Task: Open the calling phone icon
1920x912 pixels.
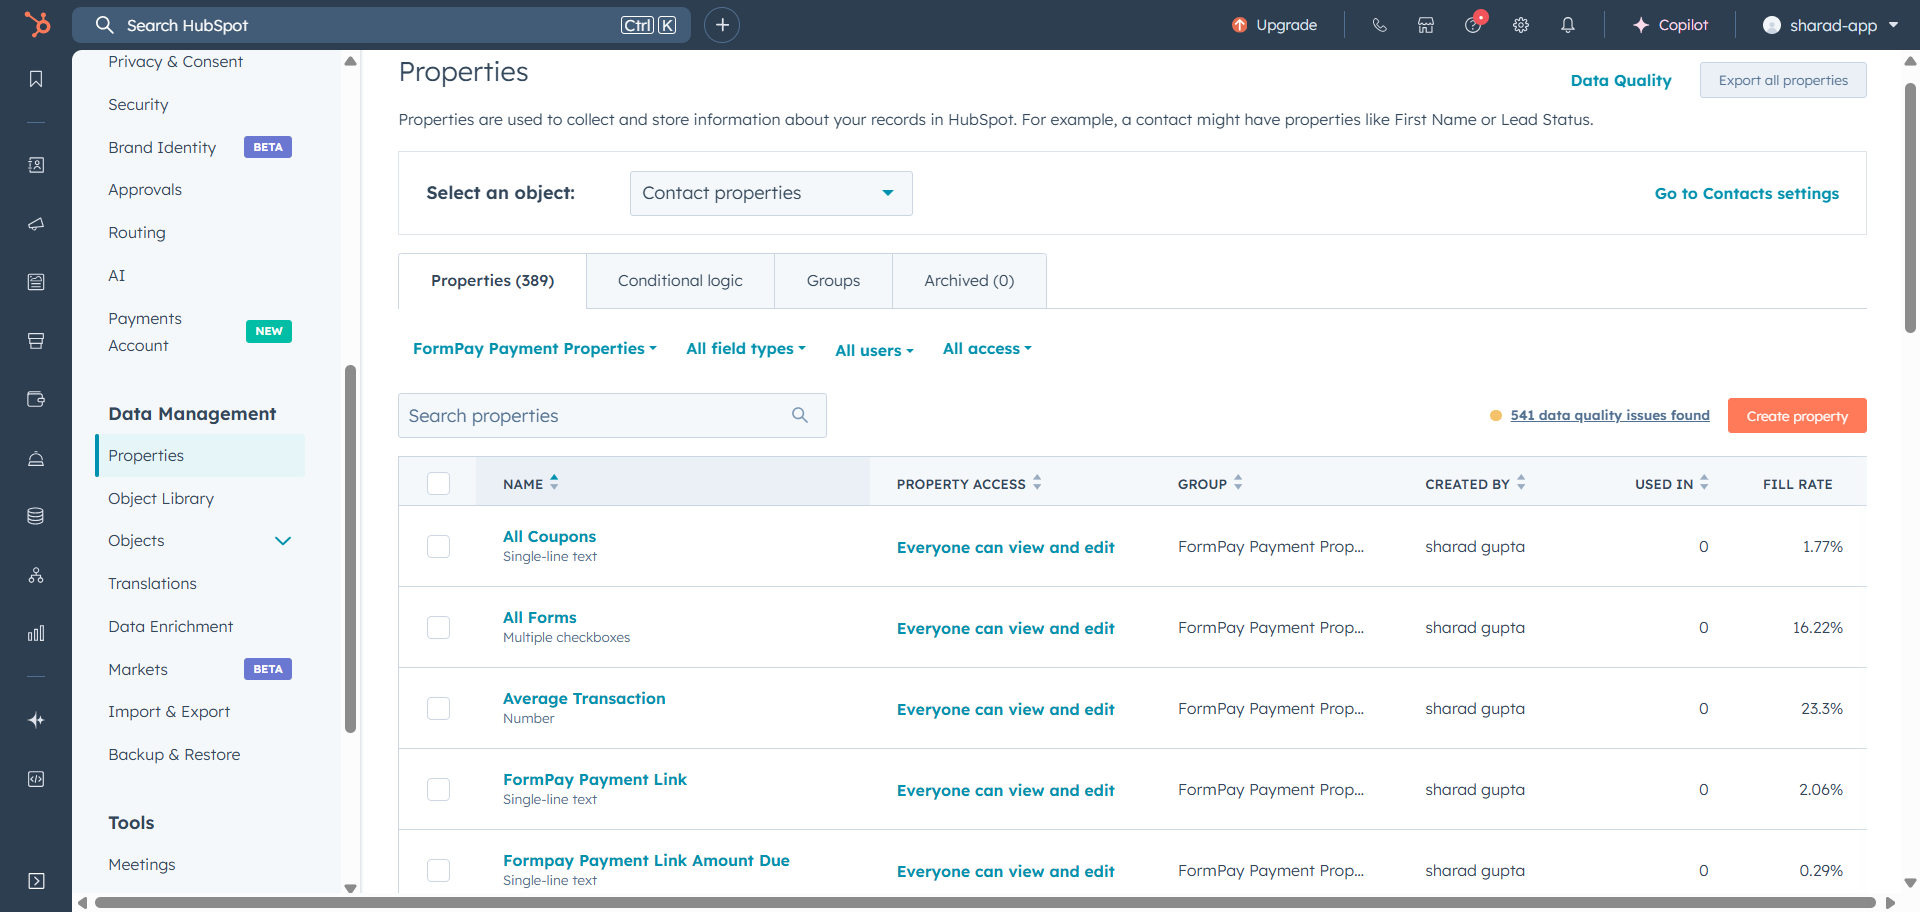Action: tap(1379, 25)
